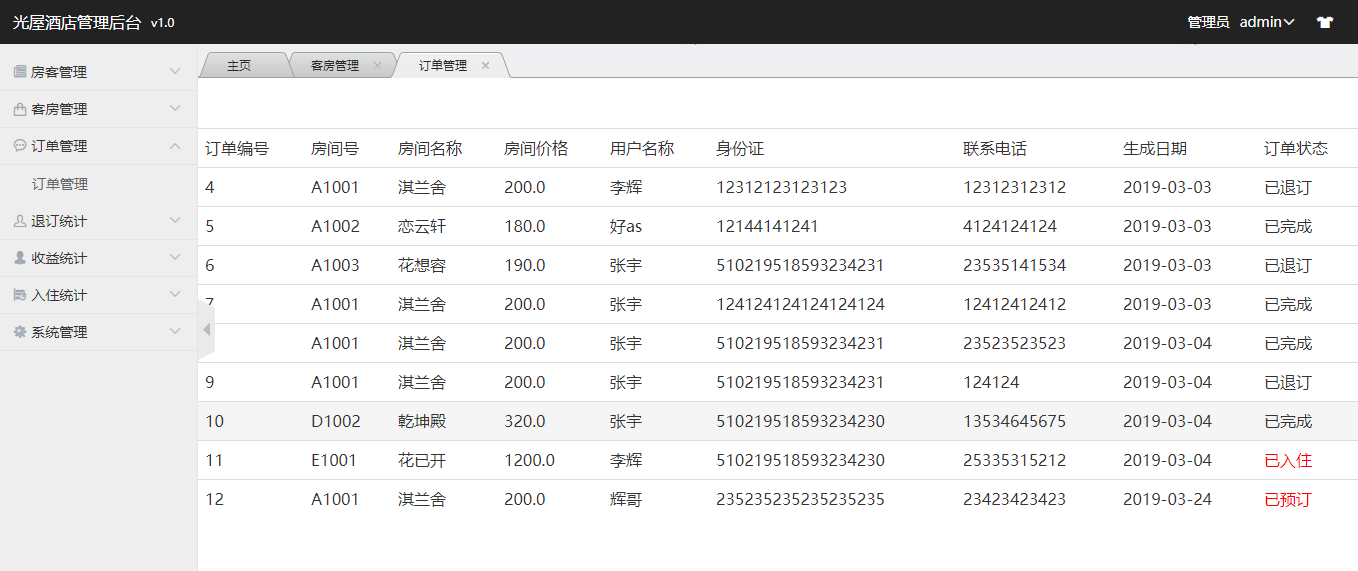Select the 订单管理 tab
Screen dimensions: 1358x571
(443, 65)
